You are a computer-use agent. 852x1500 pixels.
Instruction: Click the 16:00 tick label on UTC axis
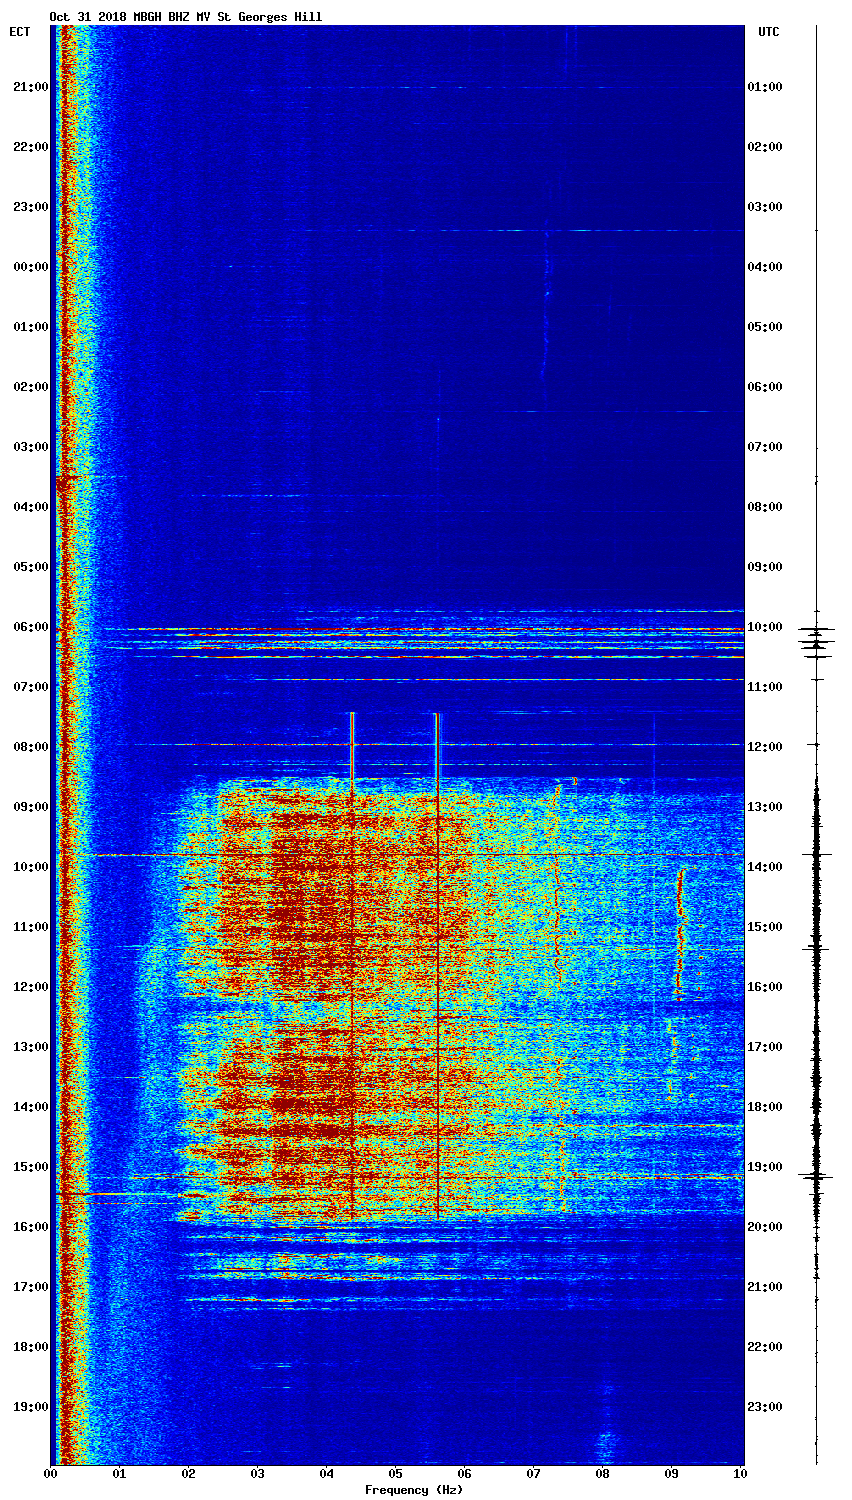click(x=766, y=987)
